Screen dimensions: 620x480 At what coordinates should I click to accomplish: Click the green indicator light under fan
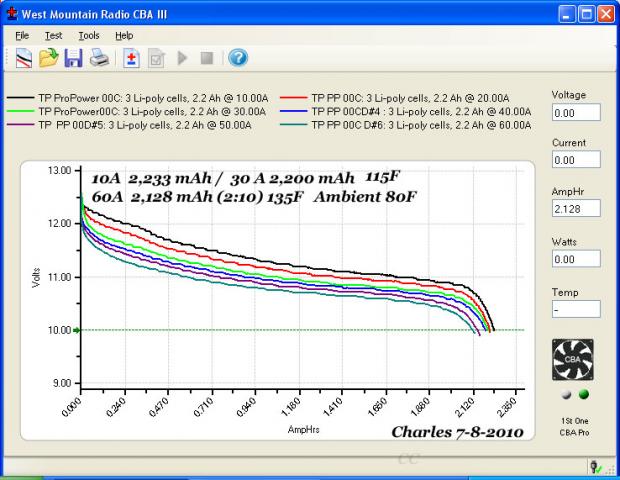583,394
